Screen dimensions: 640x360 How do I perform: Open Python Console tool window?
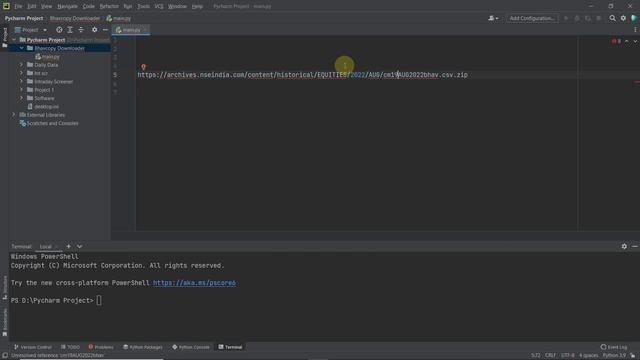[x=191, y=347]
